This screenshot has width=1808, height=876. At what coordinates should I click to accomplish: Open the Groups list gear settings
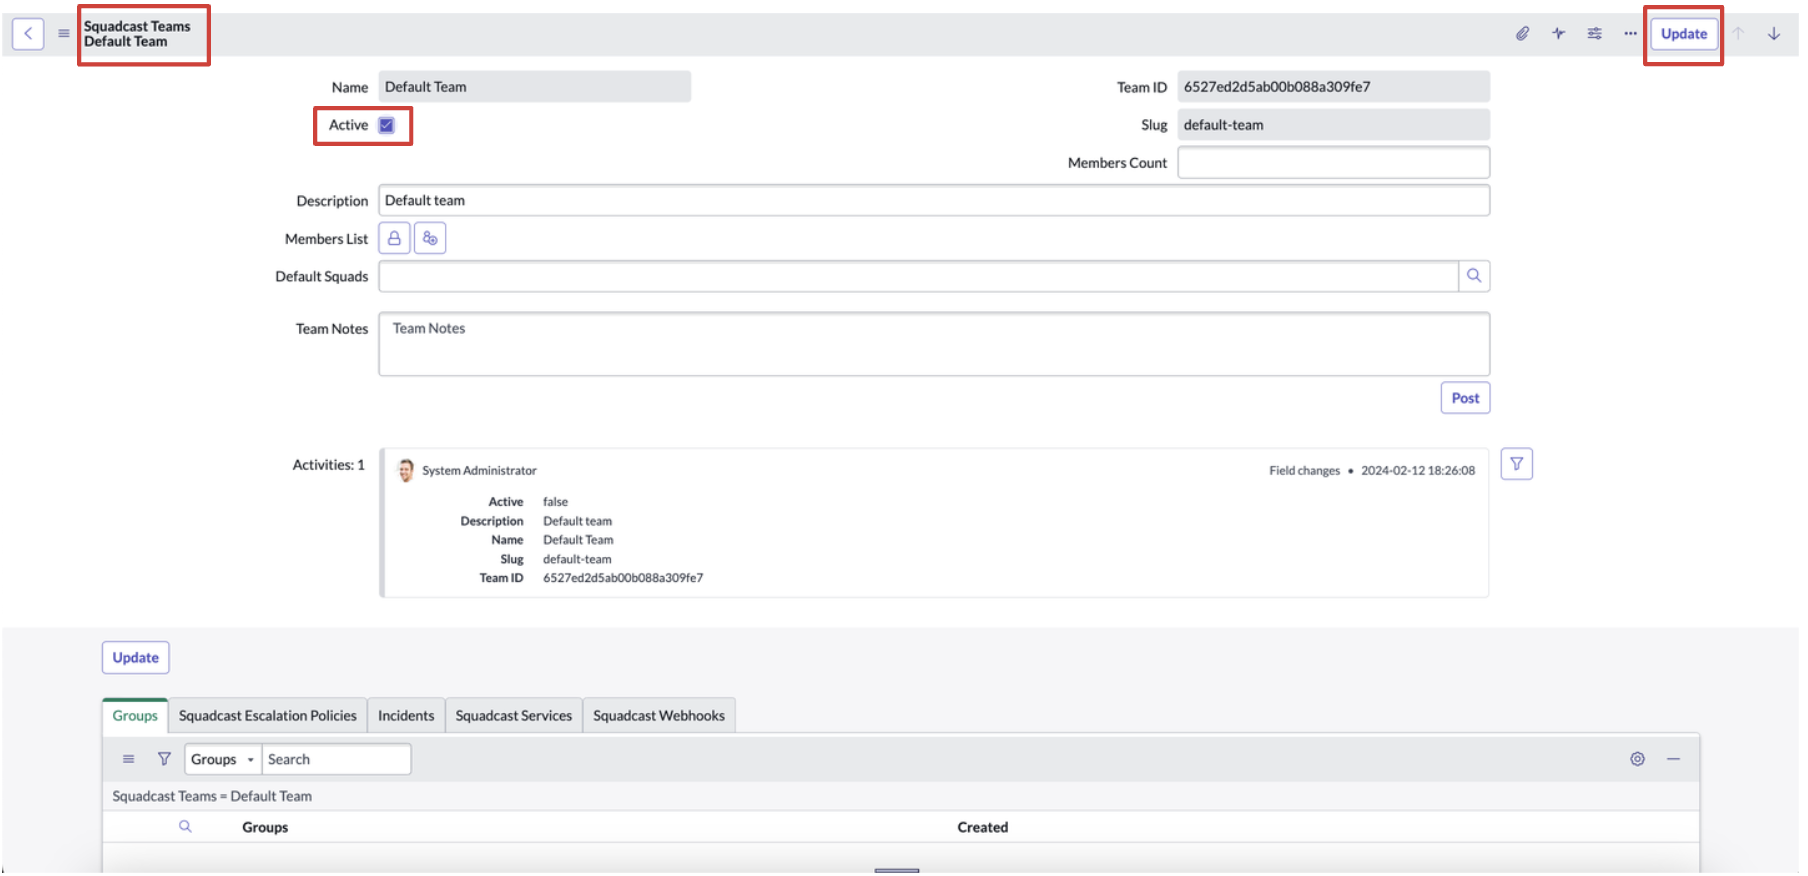coord(1637,759)
